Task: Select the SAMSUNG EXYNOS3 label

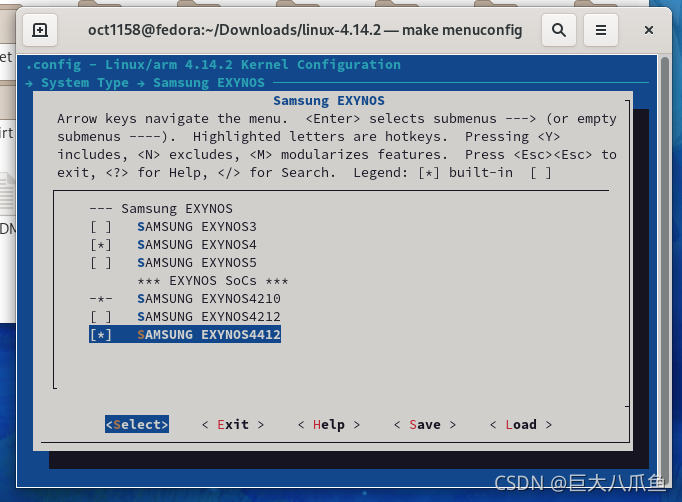Action: pyautogui.click(x=197, y=227)
